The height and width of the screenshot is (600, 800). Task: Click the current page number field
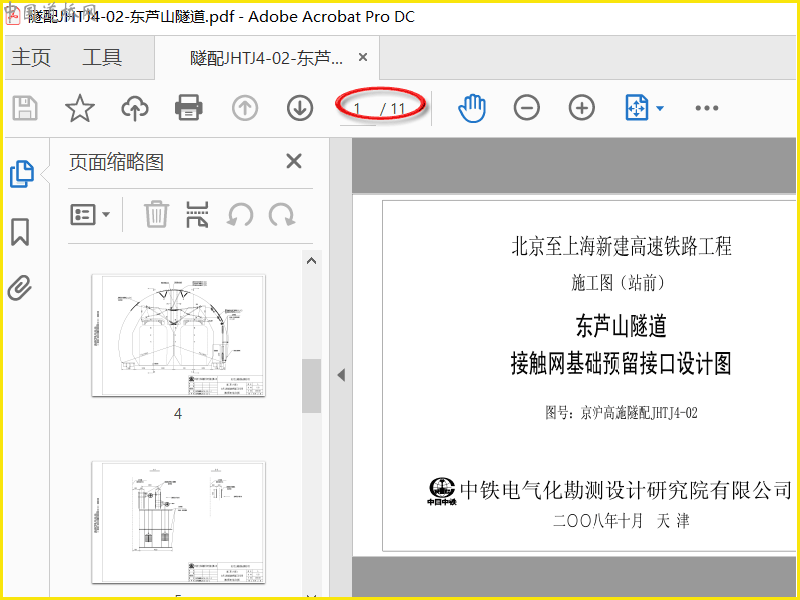click(358, 109)
